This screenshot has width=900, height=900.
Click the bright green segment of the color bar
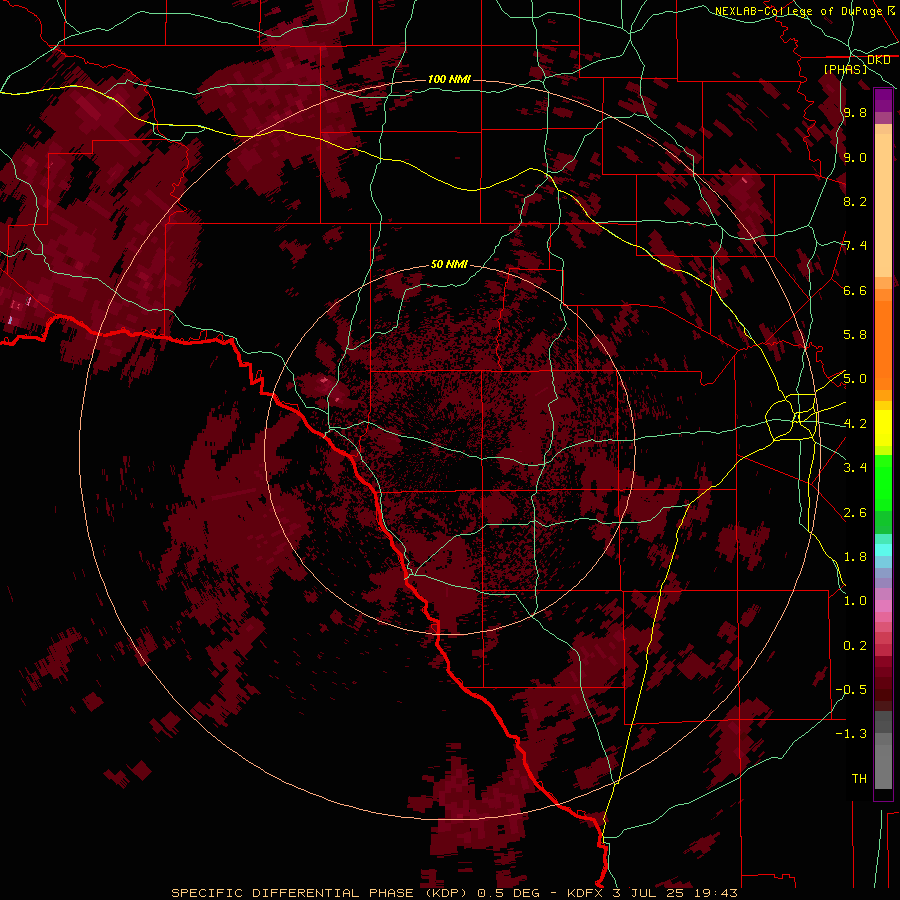883,483
